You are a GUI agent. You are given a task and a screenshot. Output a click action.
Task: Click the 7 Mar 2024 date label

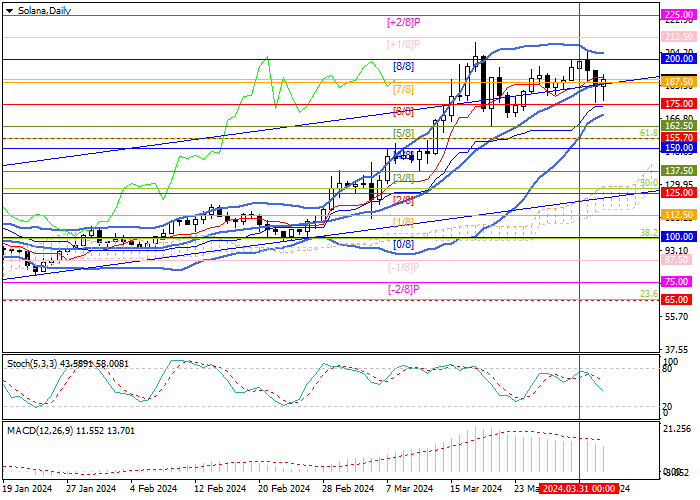click(x=410, y=488)
